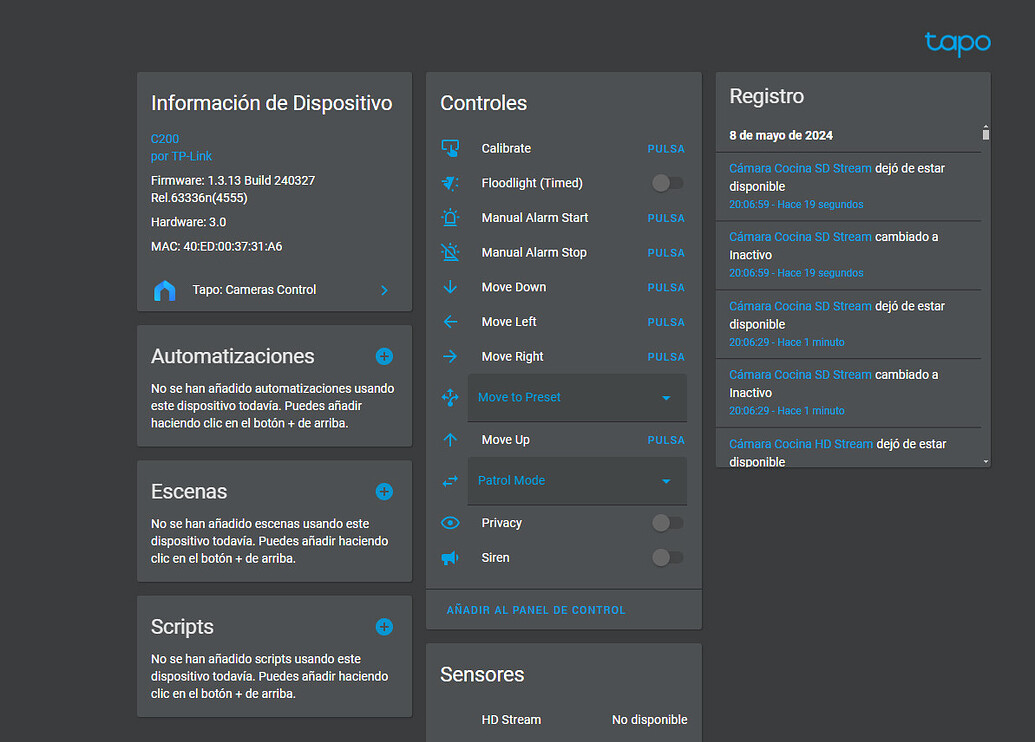Click the Move Up arrow icon
This screenshot has width=1035, height=742.
click(x=450, y=440)
